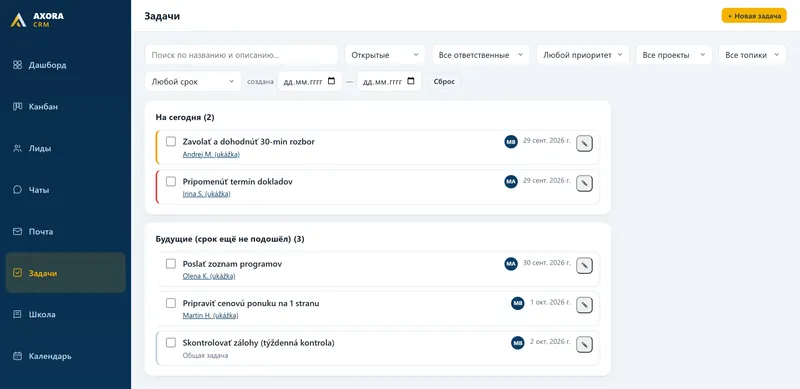The image size is (800, 389).
Task: Click the Дашборд grid icon in sidebar
Action: point(17,65)
